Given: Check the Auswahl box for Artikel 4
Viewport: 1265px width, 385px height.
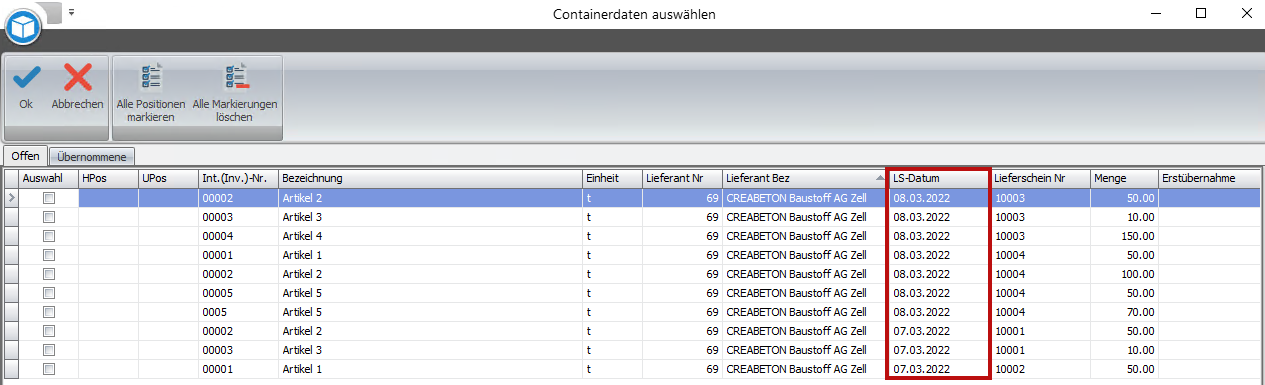Looking at the screenshot, I should click(x=48, y=236).
